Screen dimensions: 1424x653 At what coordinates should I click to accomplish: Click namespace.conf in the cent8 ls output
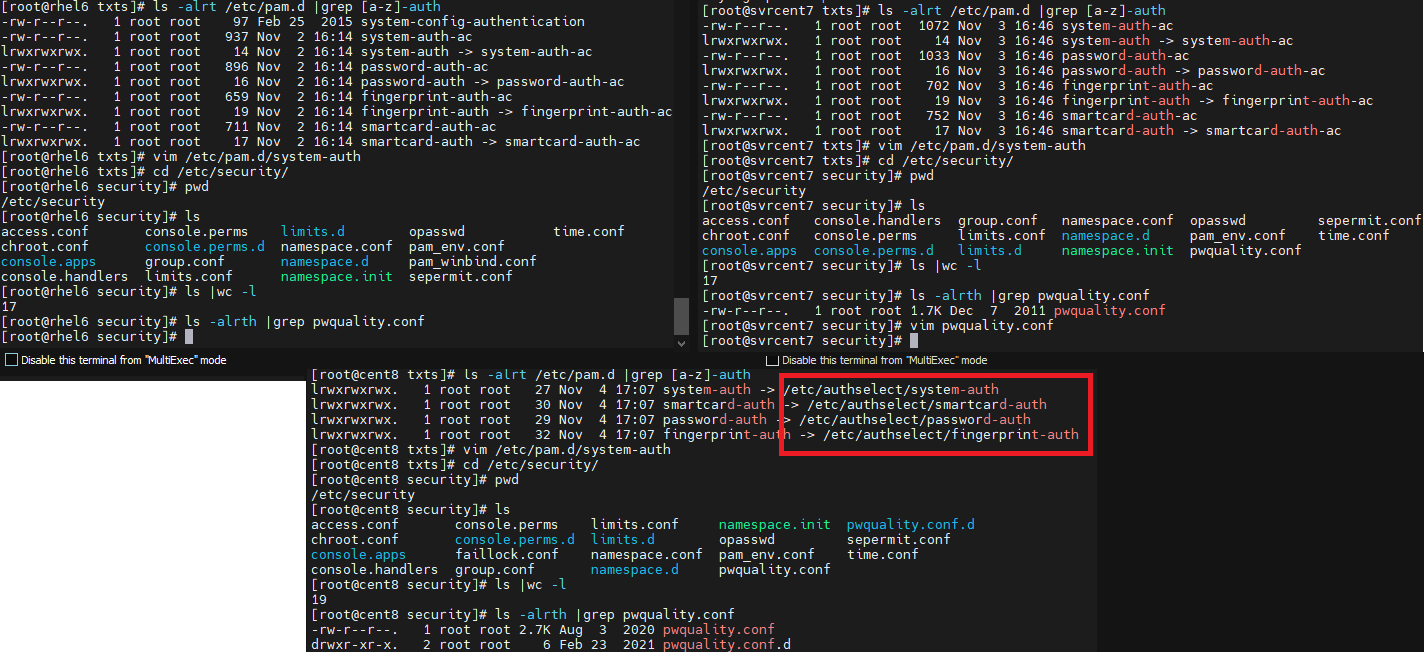647,554
